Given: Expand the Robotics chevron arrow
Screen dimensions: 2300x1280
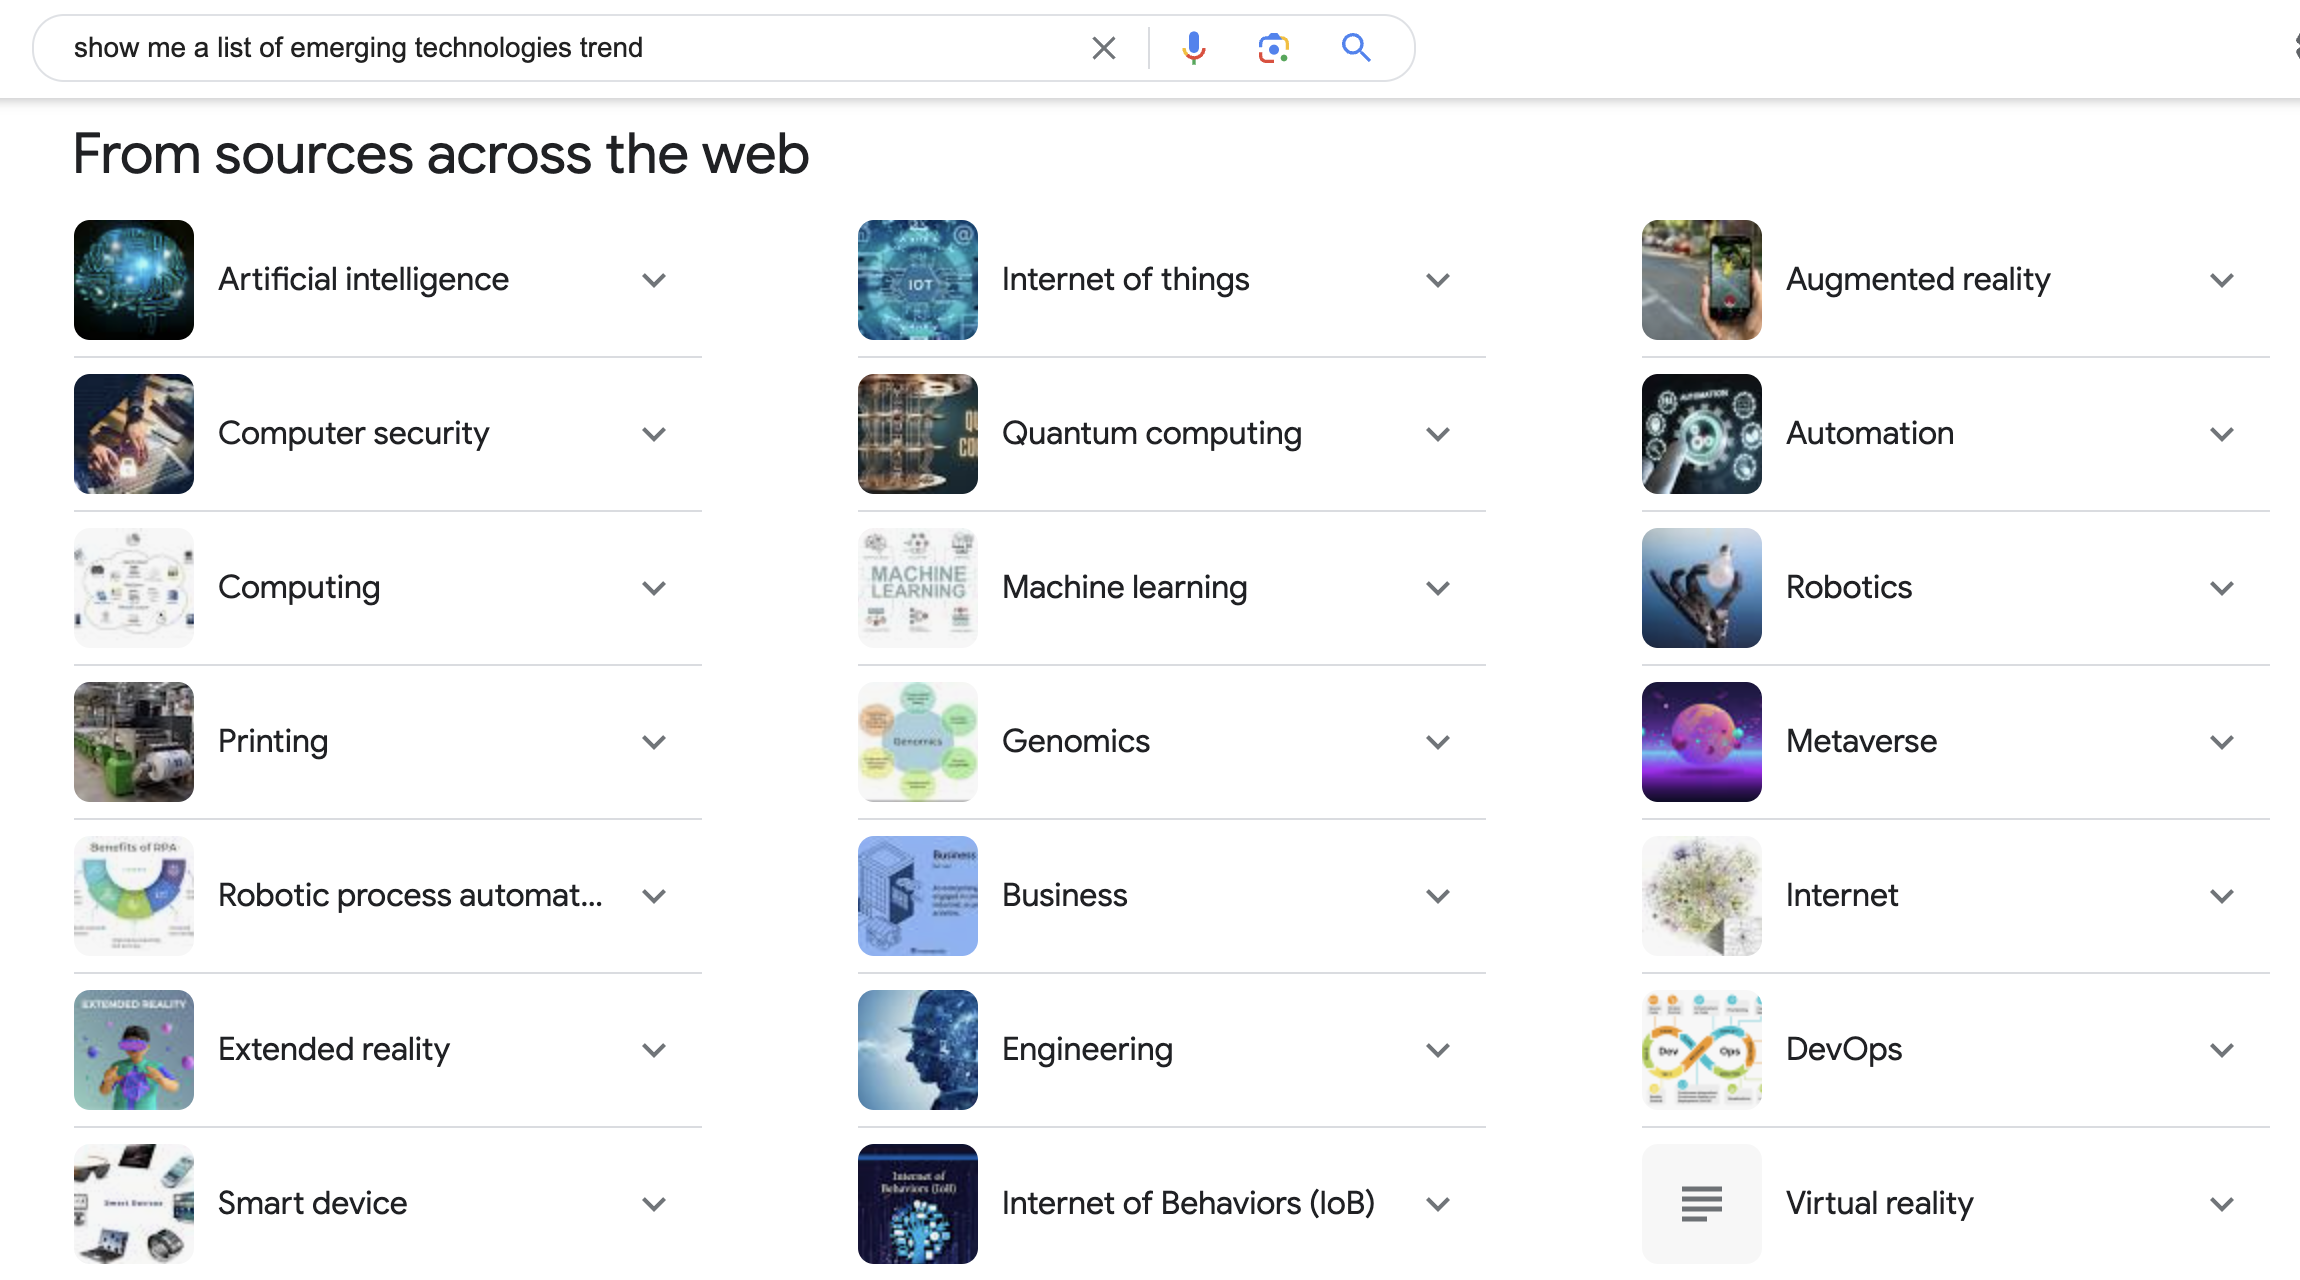Looking at the screenshot, I should [x=2222, y=588].
